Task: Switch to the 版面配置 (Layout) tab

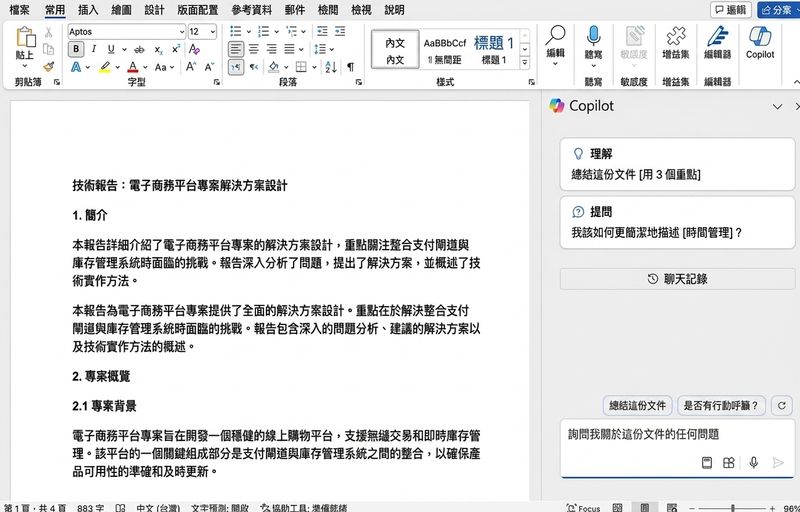Action: 197,10
